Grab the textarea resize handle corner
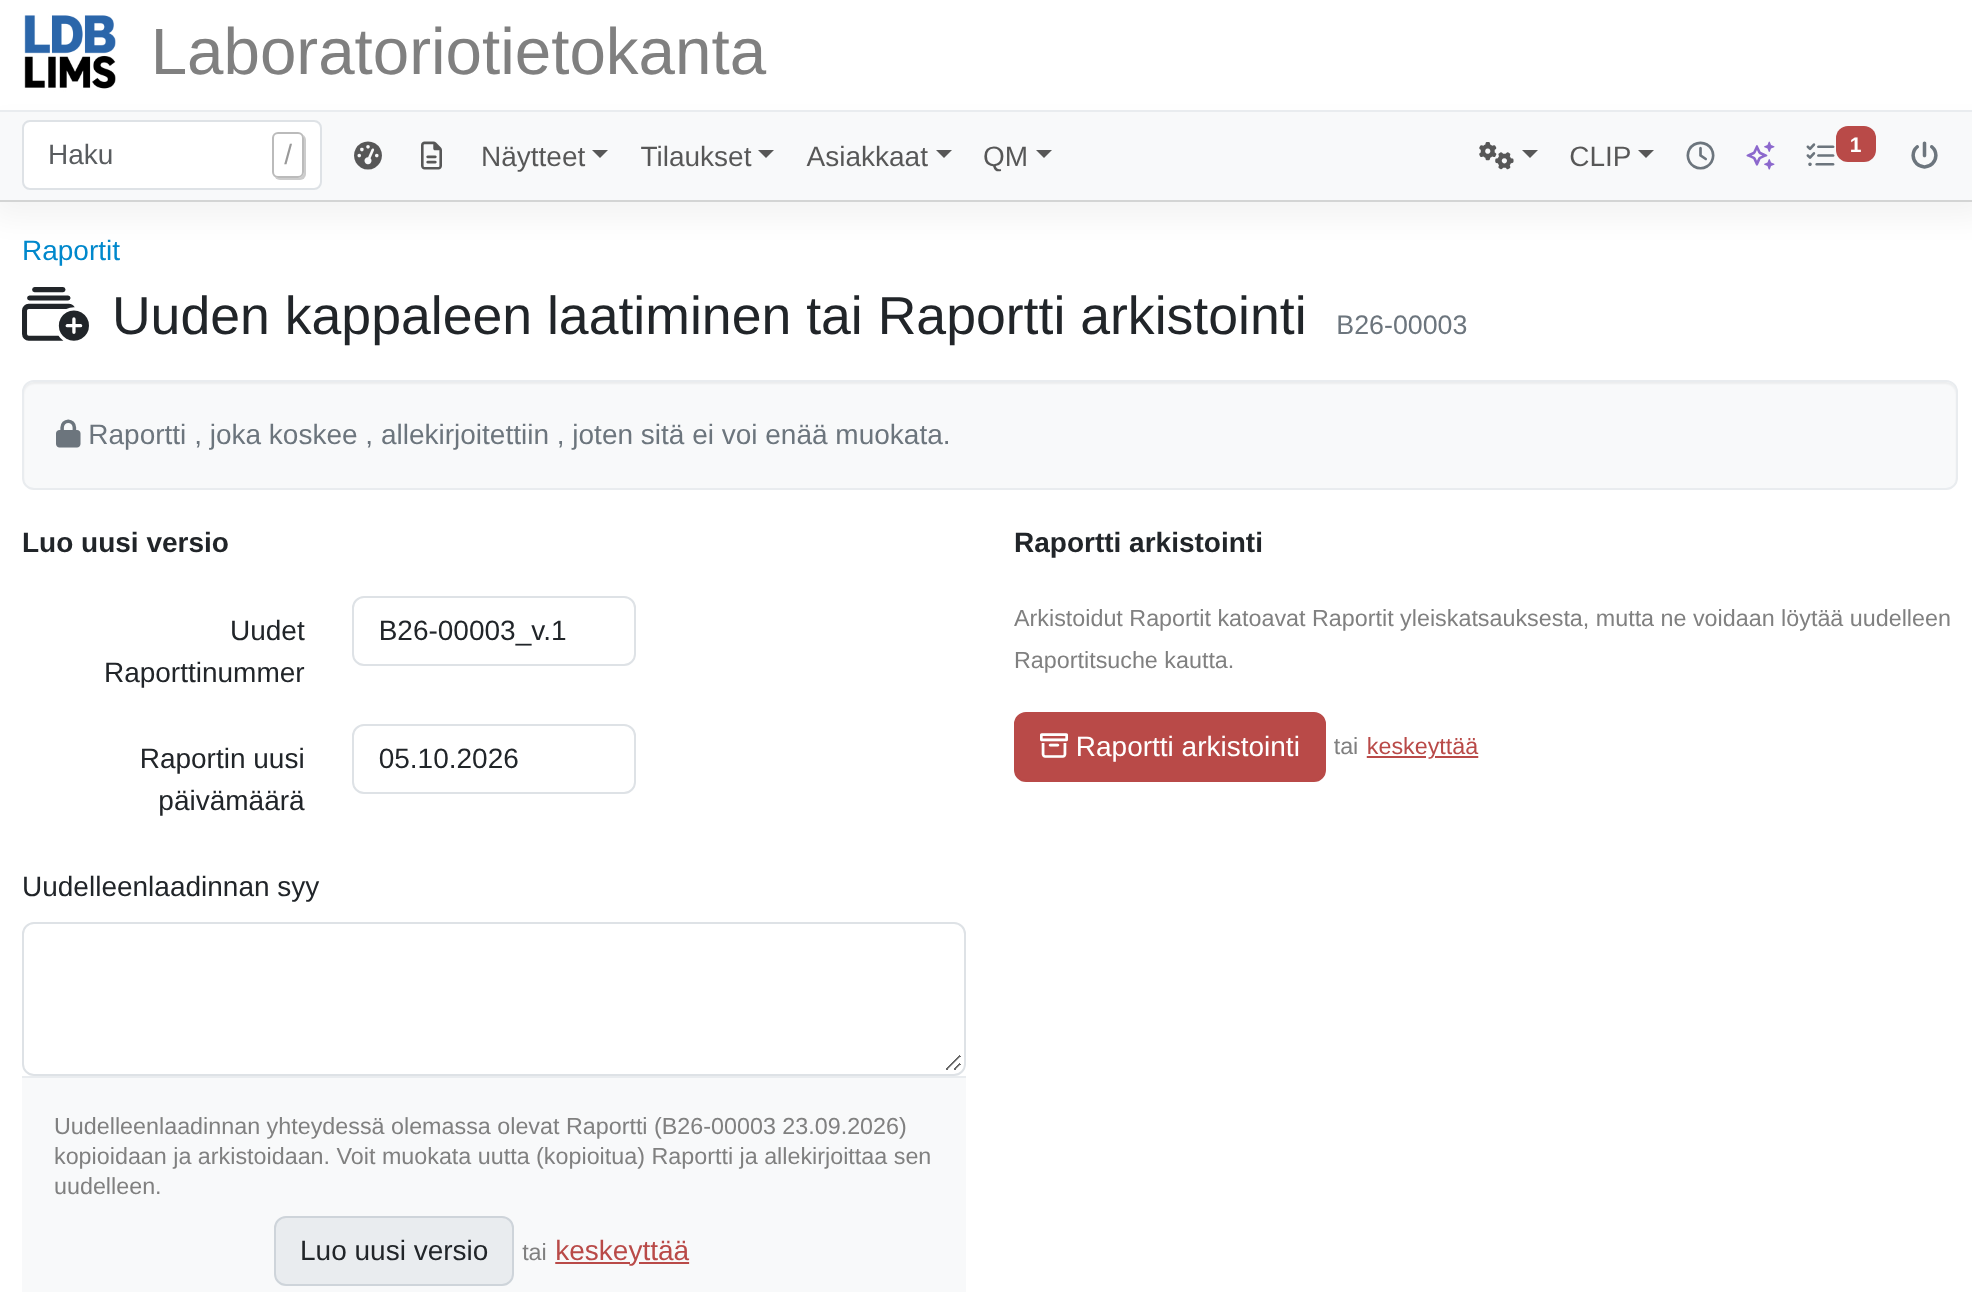Image resolution: width=1972 pixels, height=1292 pixels. (954, 1063)
